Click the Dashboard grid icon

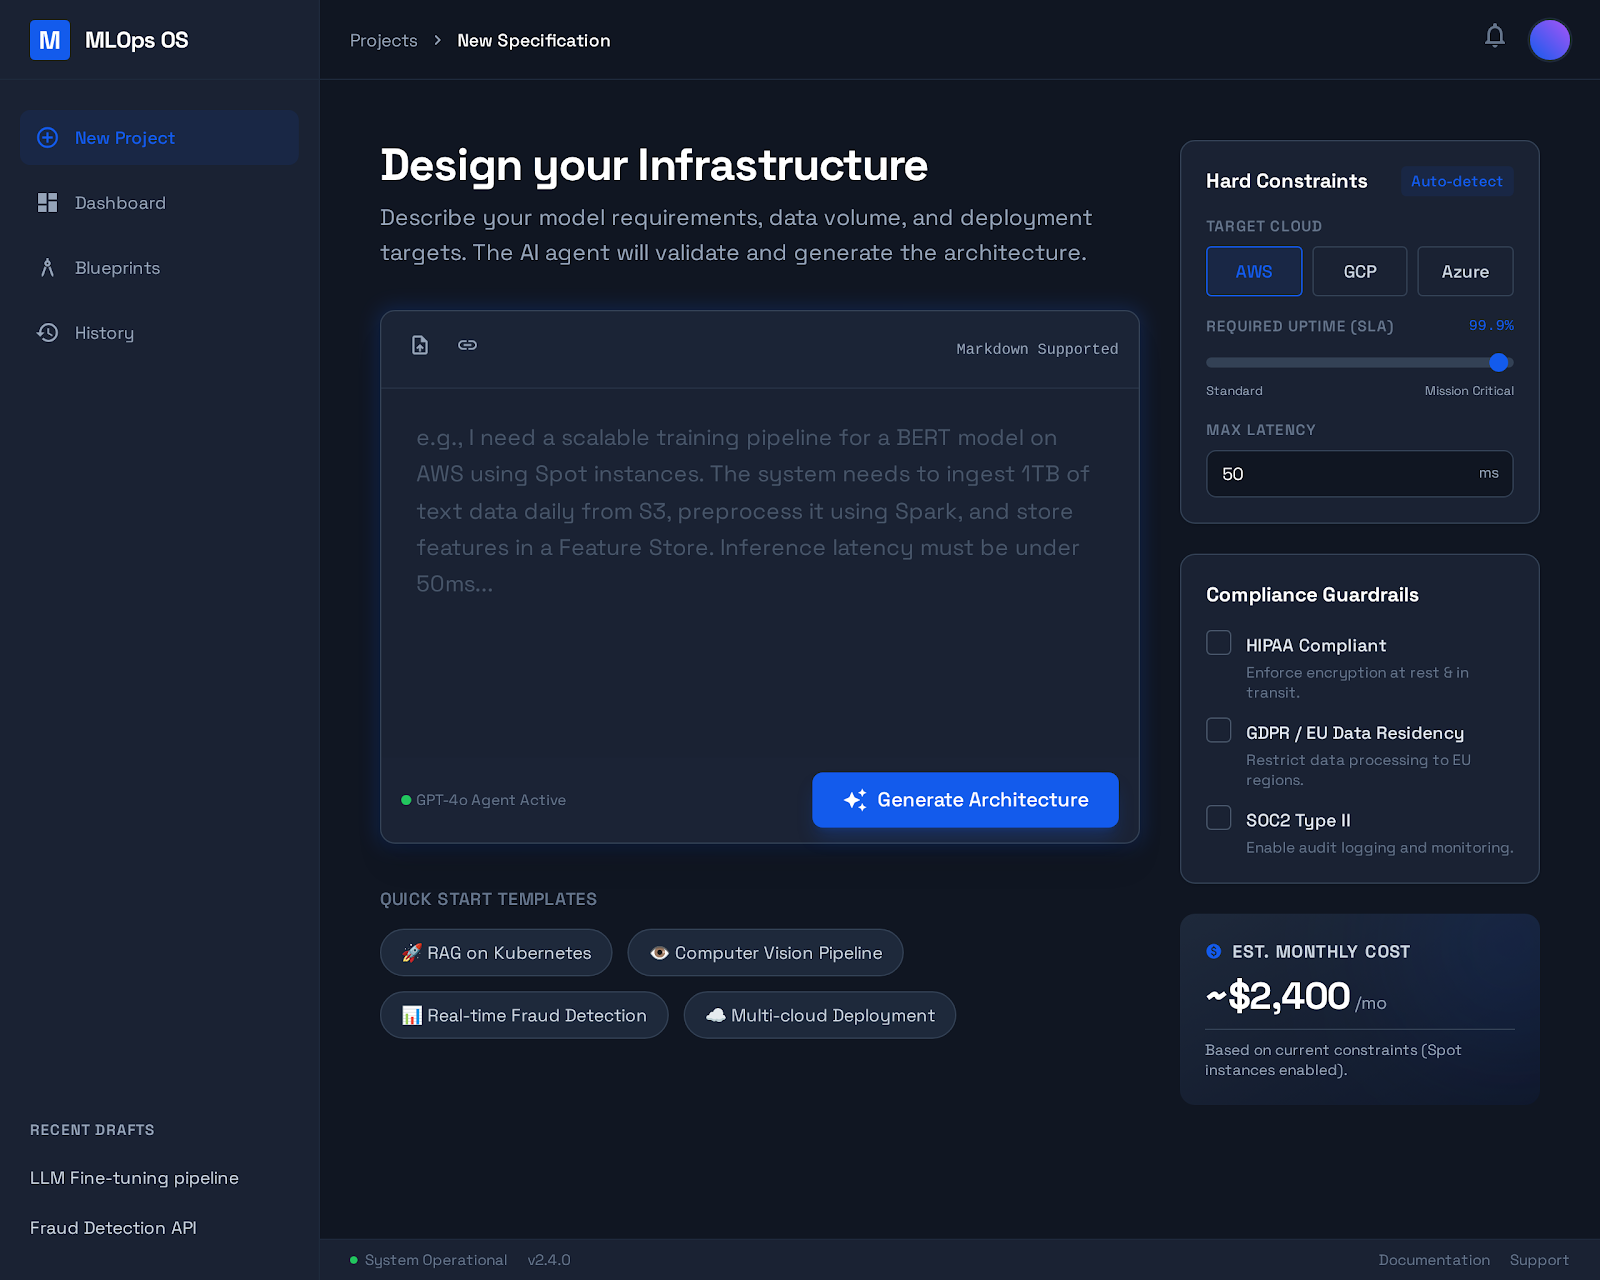(x=47, y=203)
